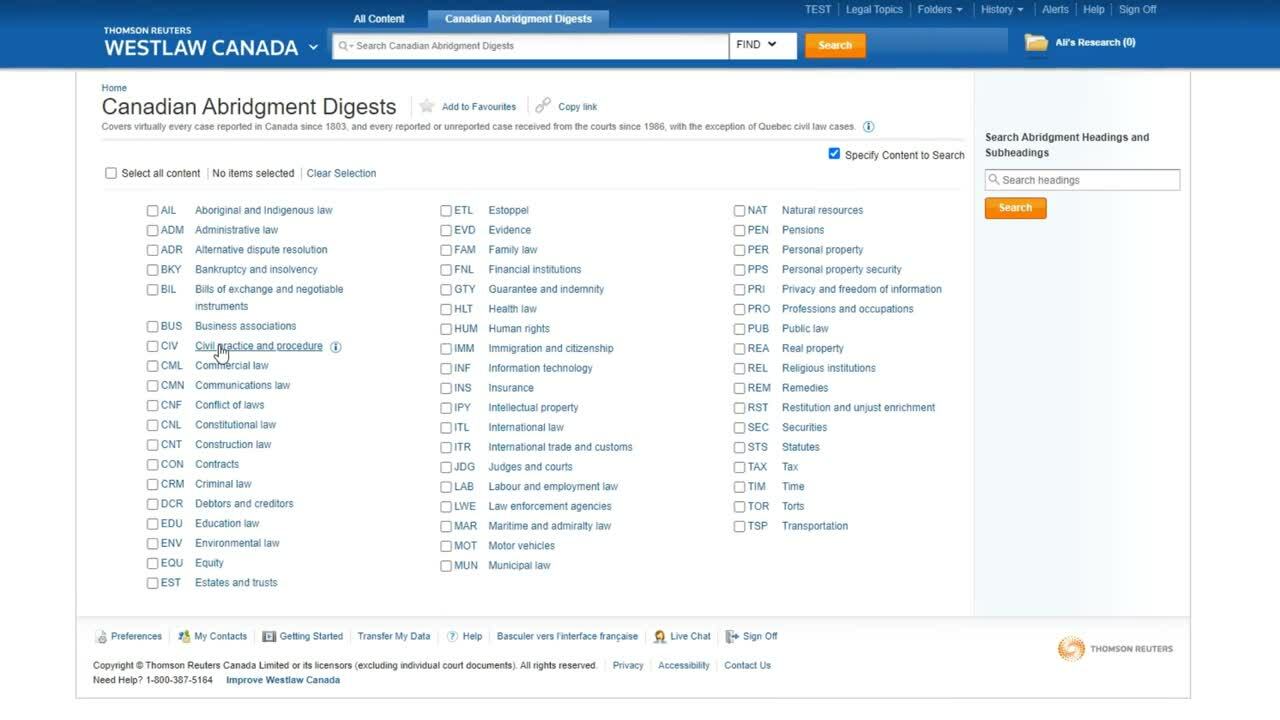Check the FAM Family law checkbox
The width and height of the screenshot is (1280, 720).
coord(446,250)
